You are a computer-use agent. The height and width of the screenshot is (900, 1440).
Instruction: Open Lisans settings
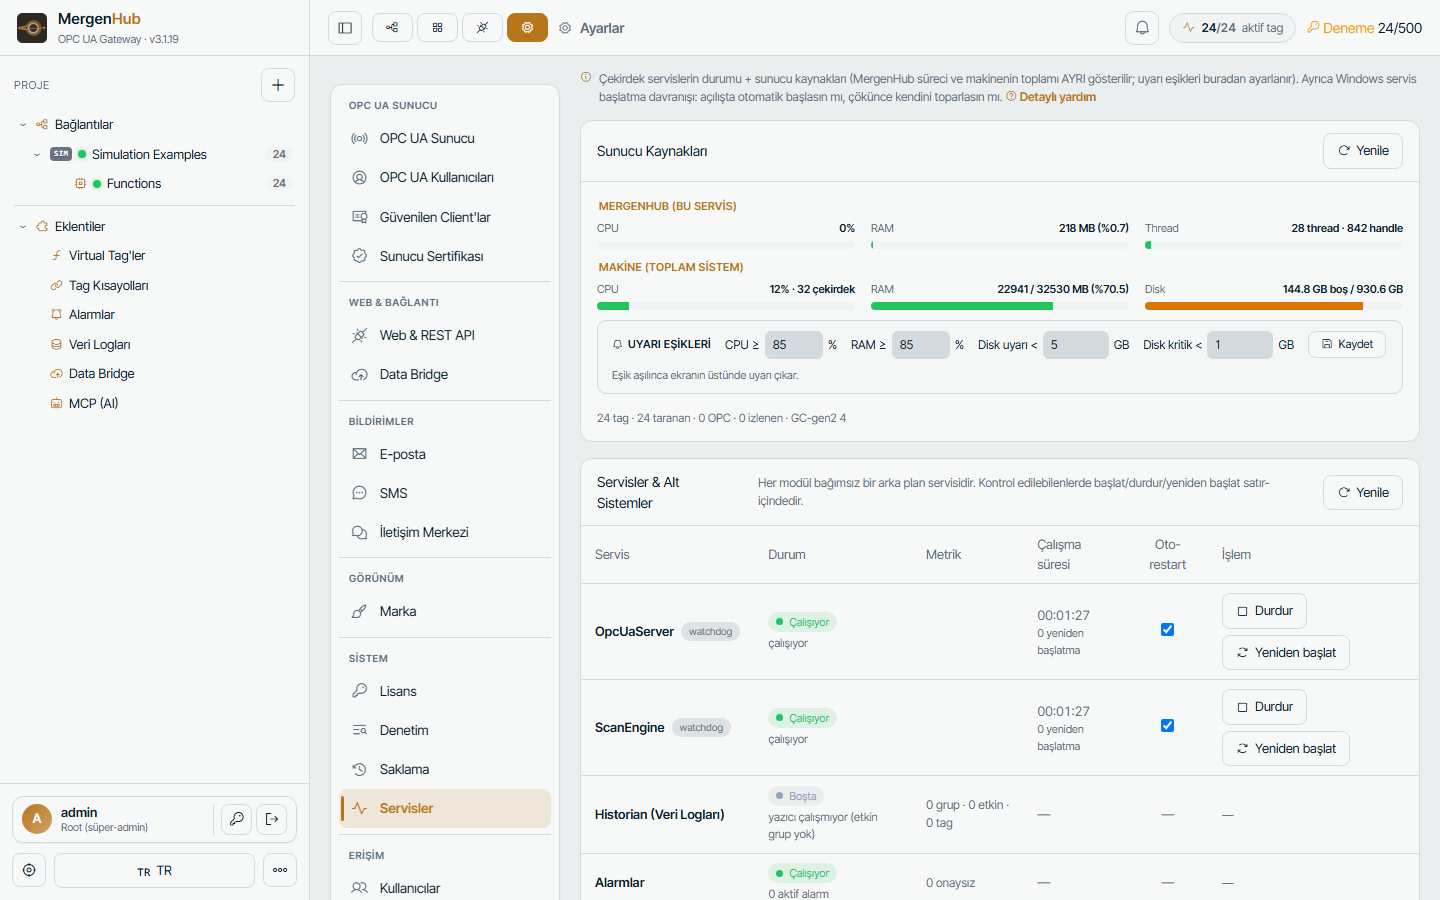pos(445,691)
